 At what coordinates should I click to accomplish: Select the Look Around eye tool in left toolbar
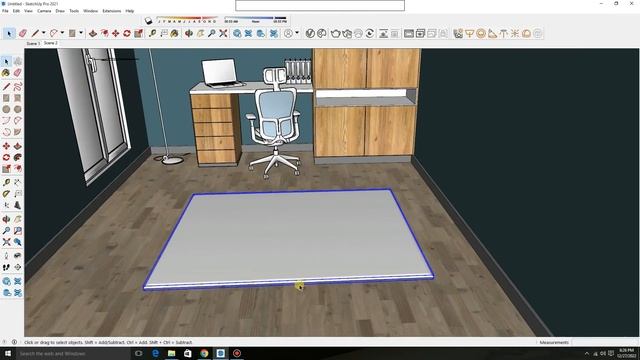click(18, 256)
